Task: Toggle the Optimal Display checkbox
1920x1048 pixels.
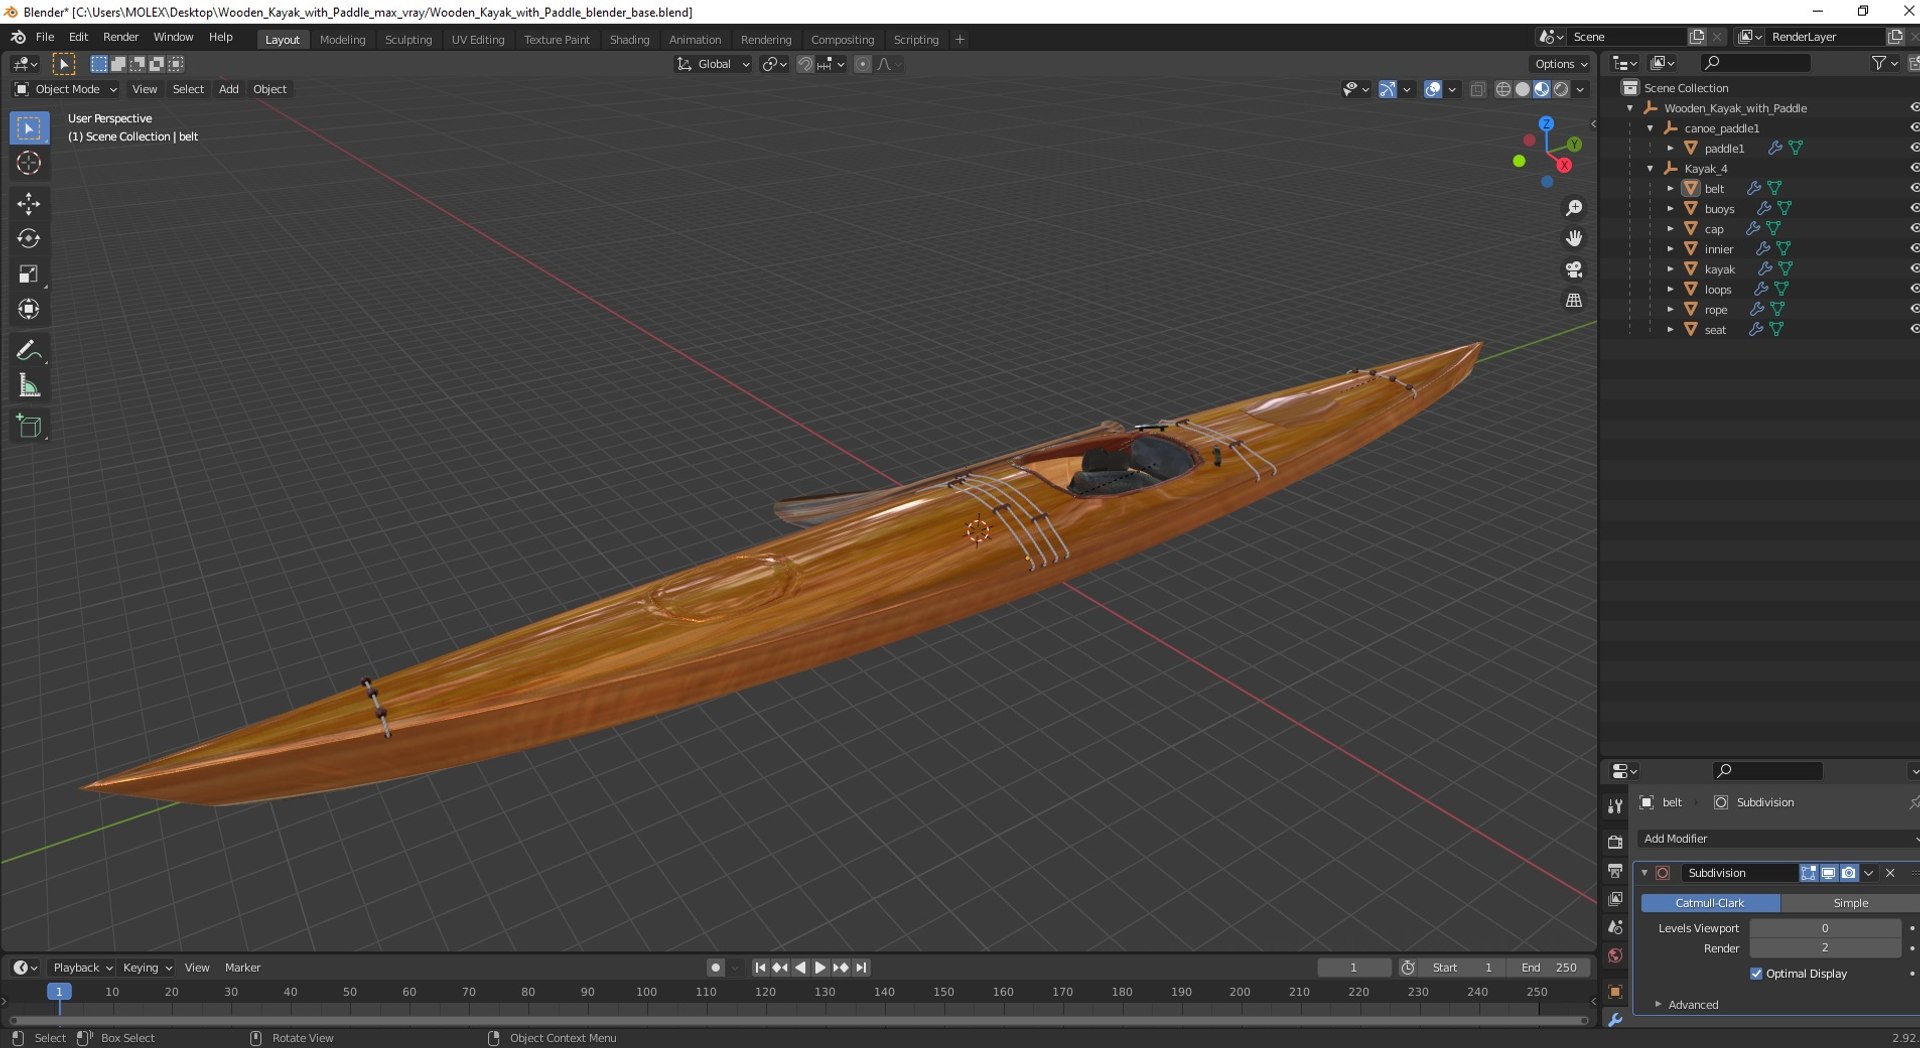Action: 1756,973
